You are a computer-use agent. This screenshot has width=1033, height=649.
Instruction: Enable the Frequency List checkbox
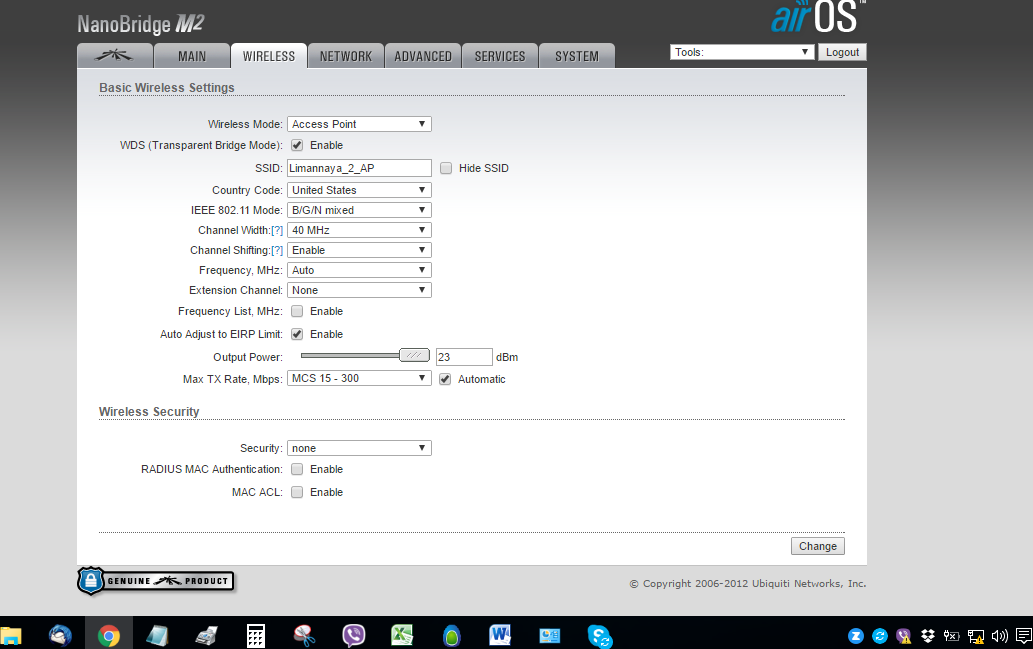tap(297, 311)
